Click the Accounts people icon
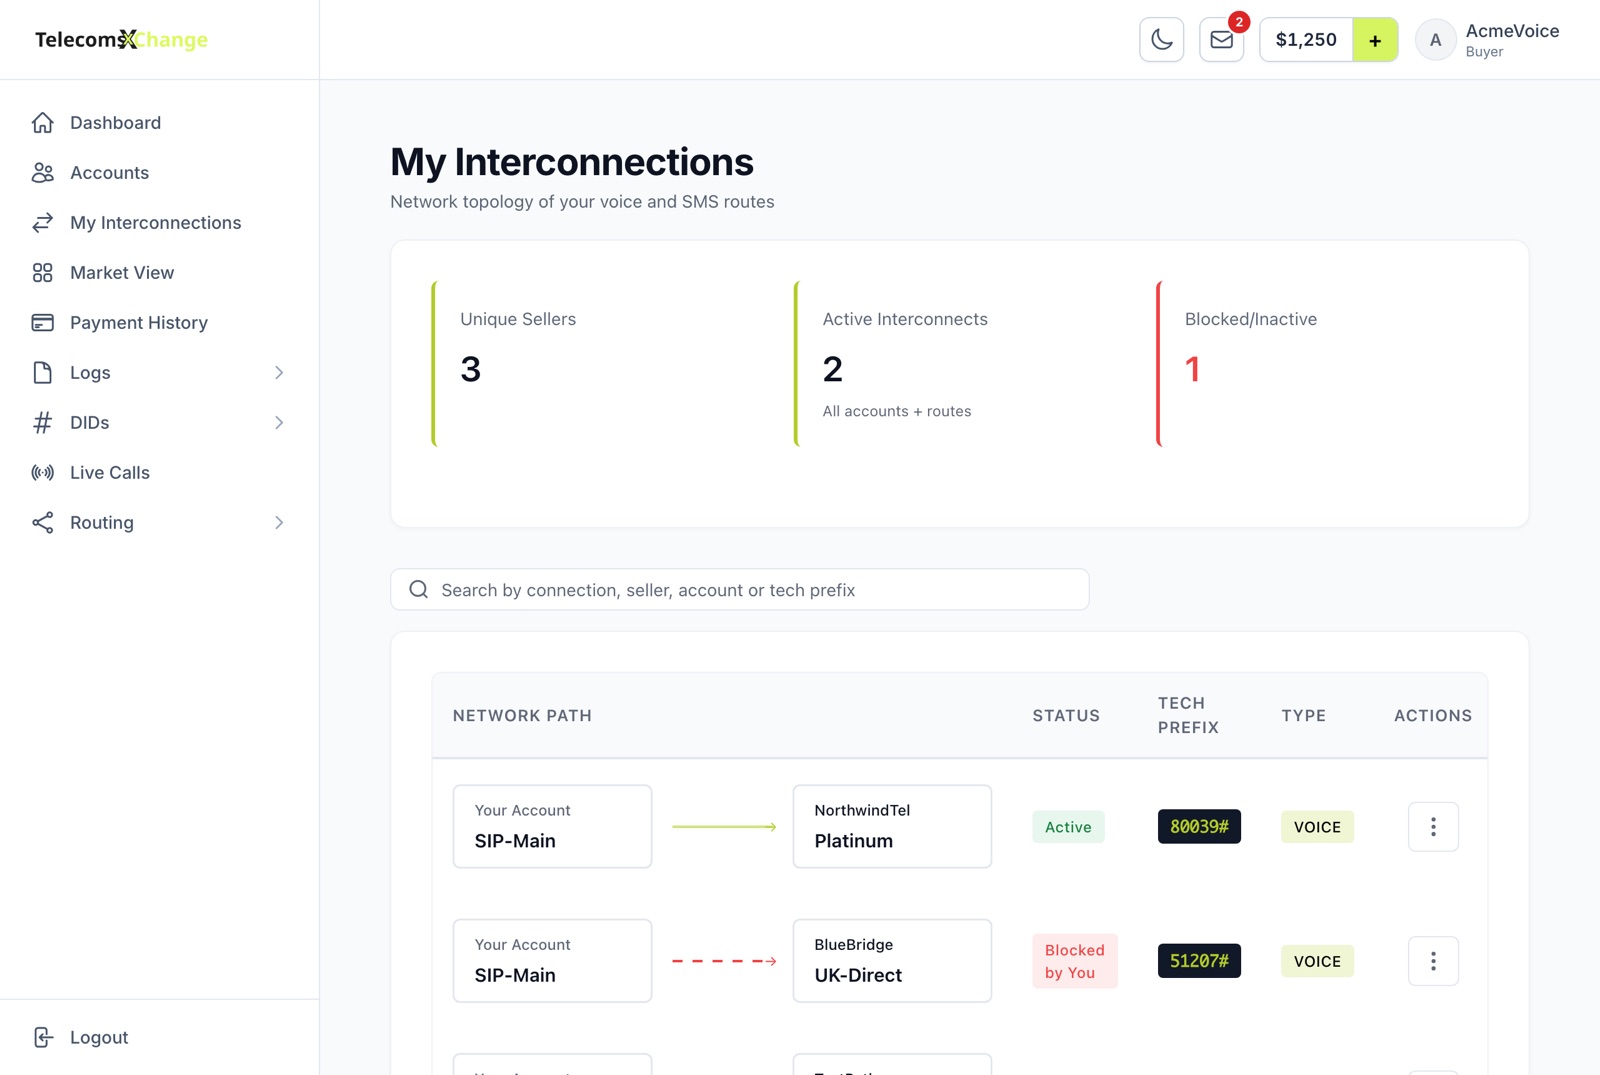 click(42, 172)
